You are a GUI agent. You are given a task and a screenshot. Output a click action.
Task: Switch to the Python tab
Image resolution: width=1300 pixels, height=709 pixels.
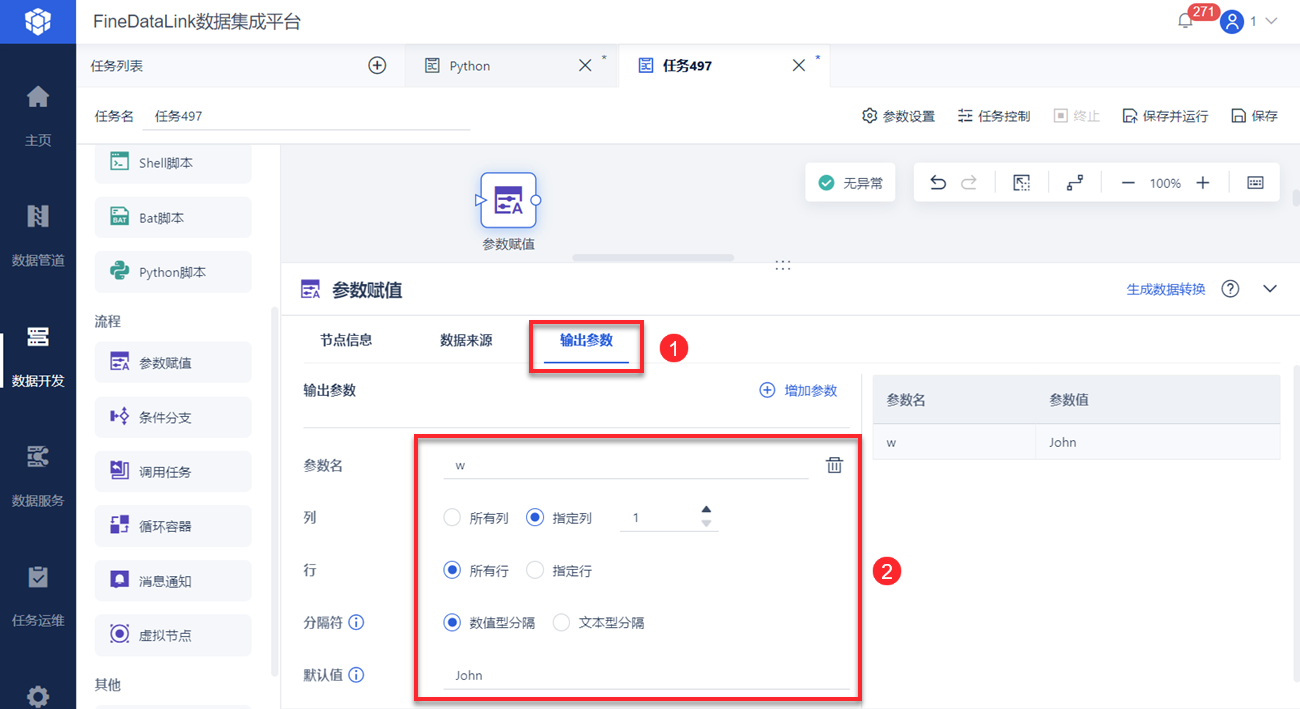click(470, 66)
